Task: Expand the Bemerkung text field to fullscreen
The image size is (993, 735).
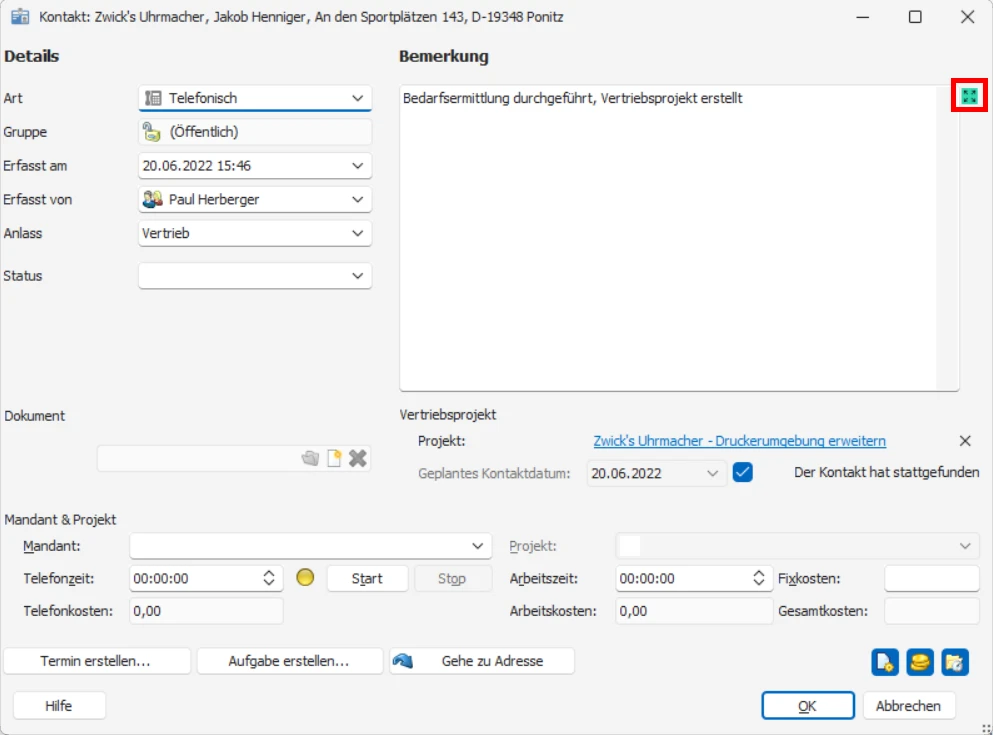Action: coord(969,96)
